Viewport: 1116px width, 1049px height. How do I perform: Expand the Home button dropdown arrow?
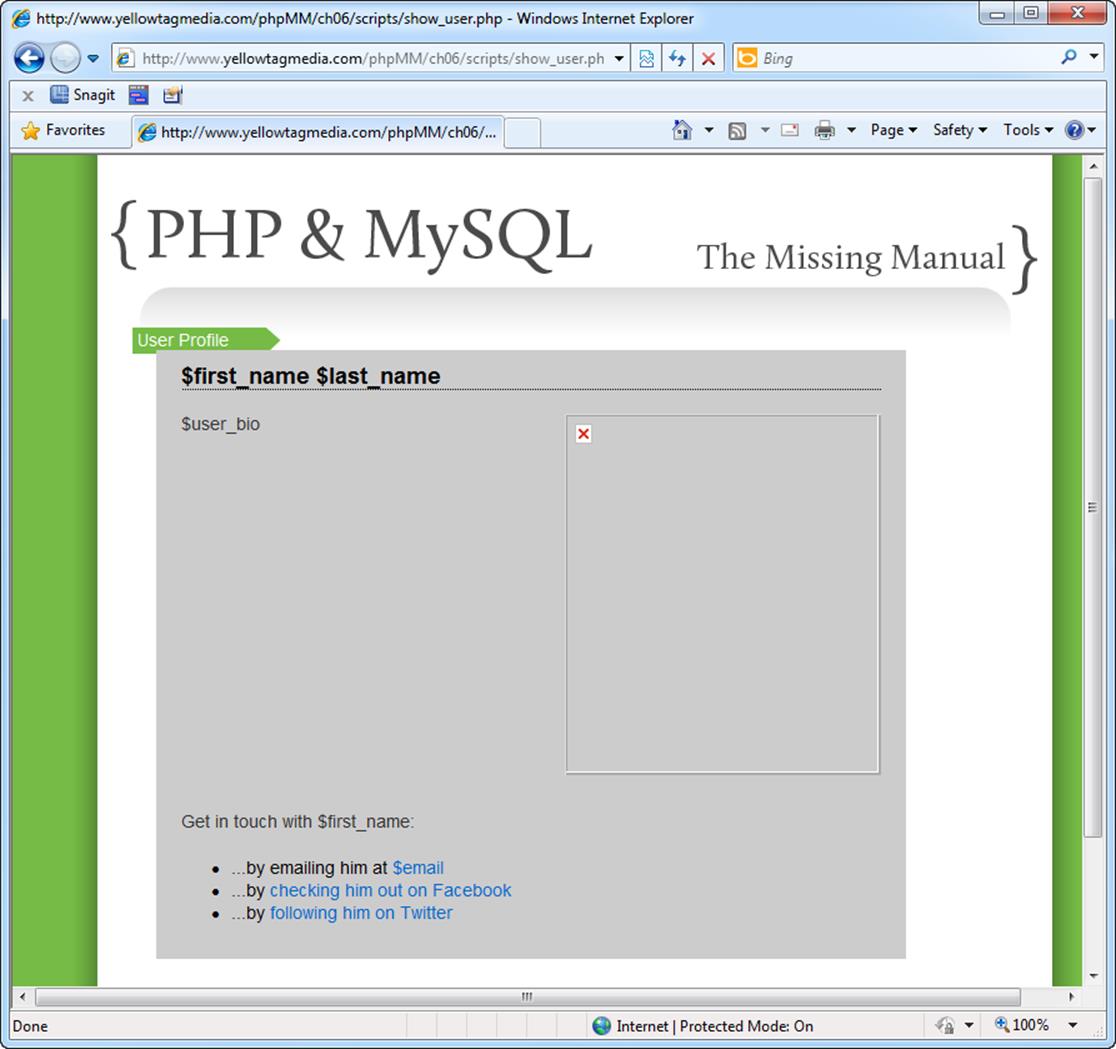click(709, 130)
